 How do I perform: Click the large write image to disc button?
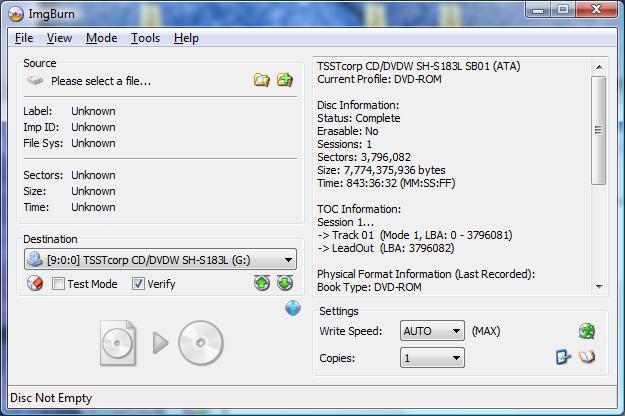tap(161, 343)
